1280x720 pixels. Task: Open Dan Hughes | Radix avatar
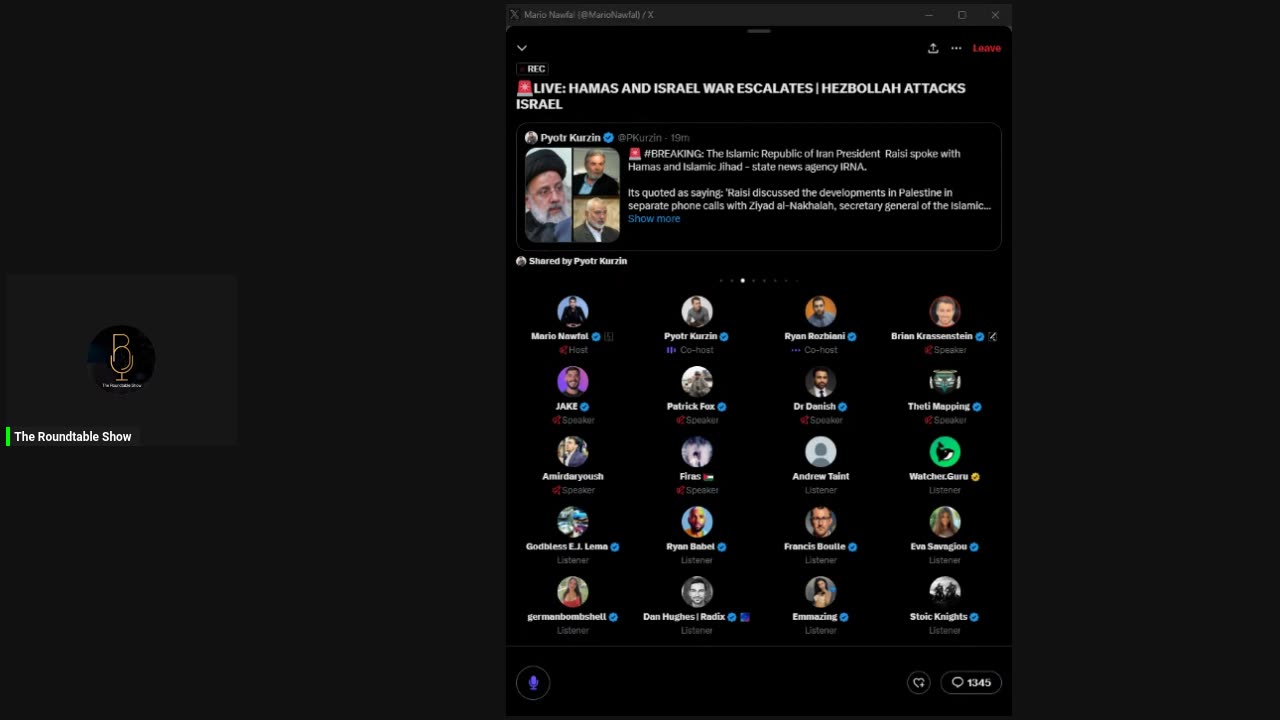pos(697,591)
